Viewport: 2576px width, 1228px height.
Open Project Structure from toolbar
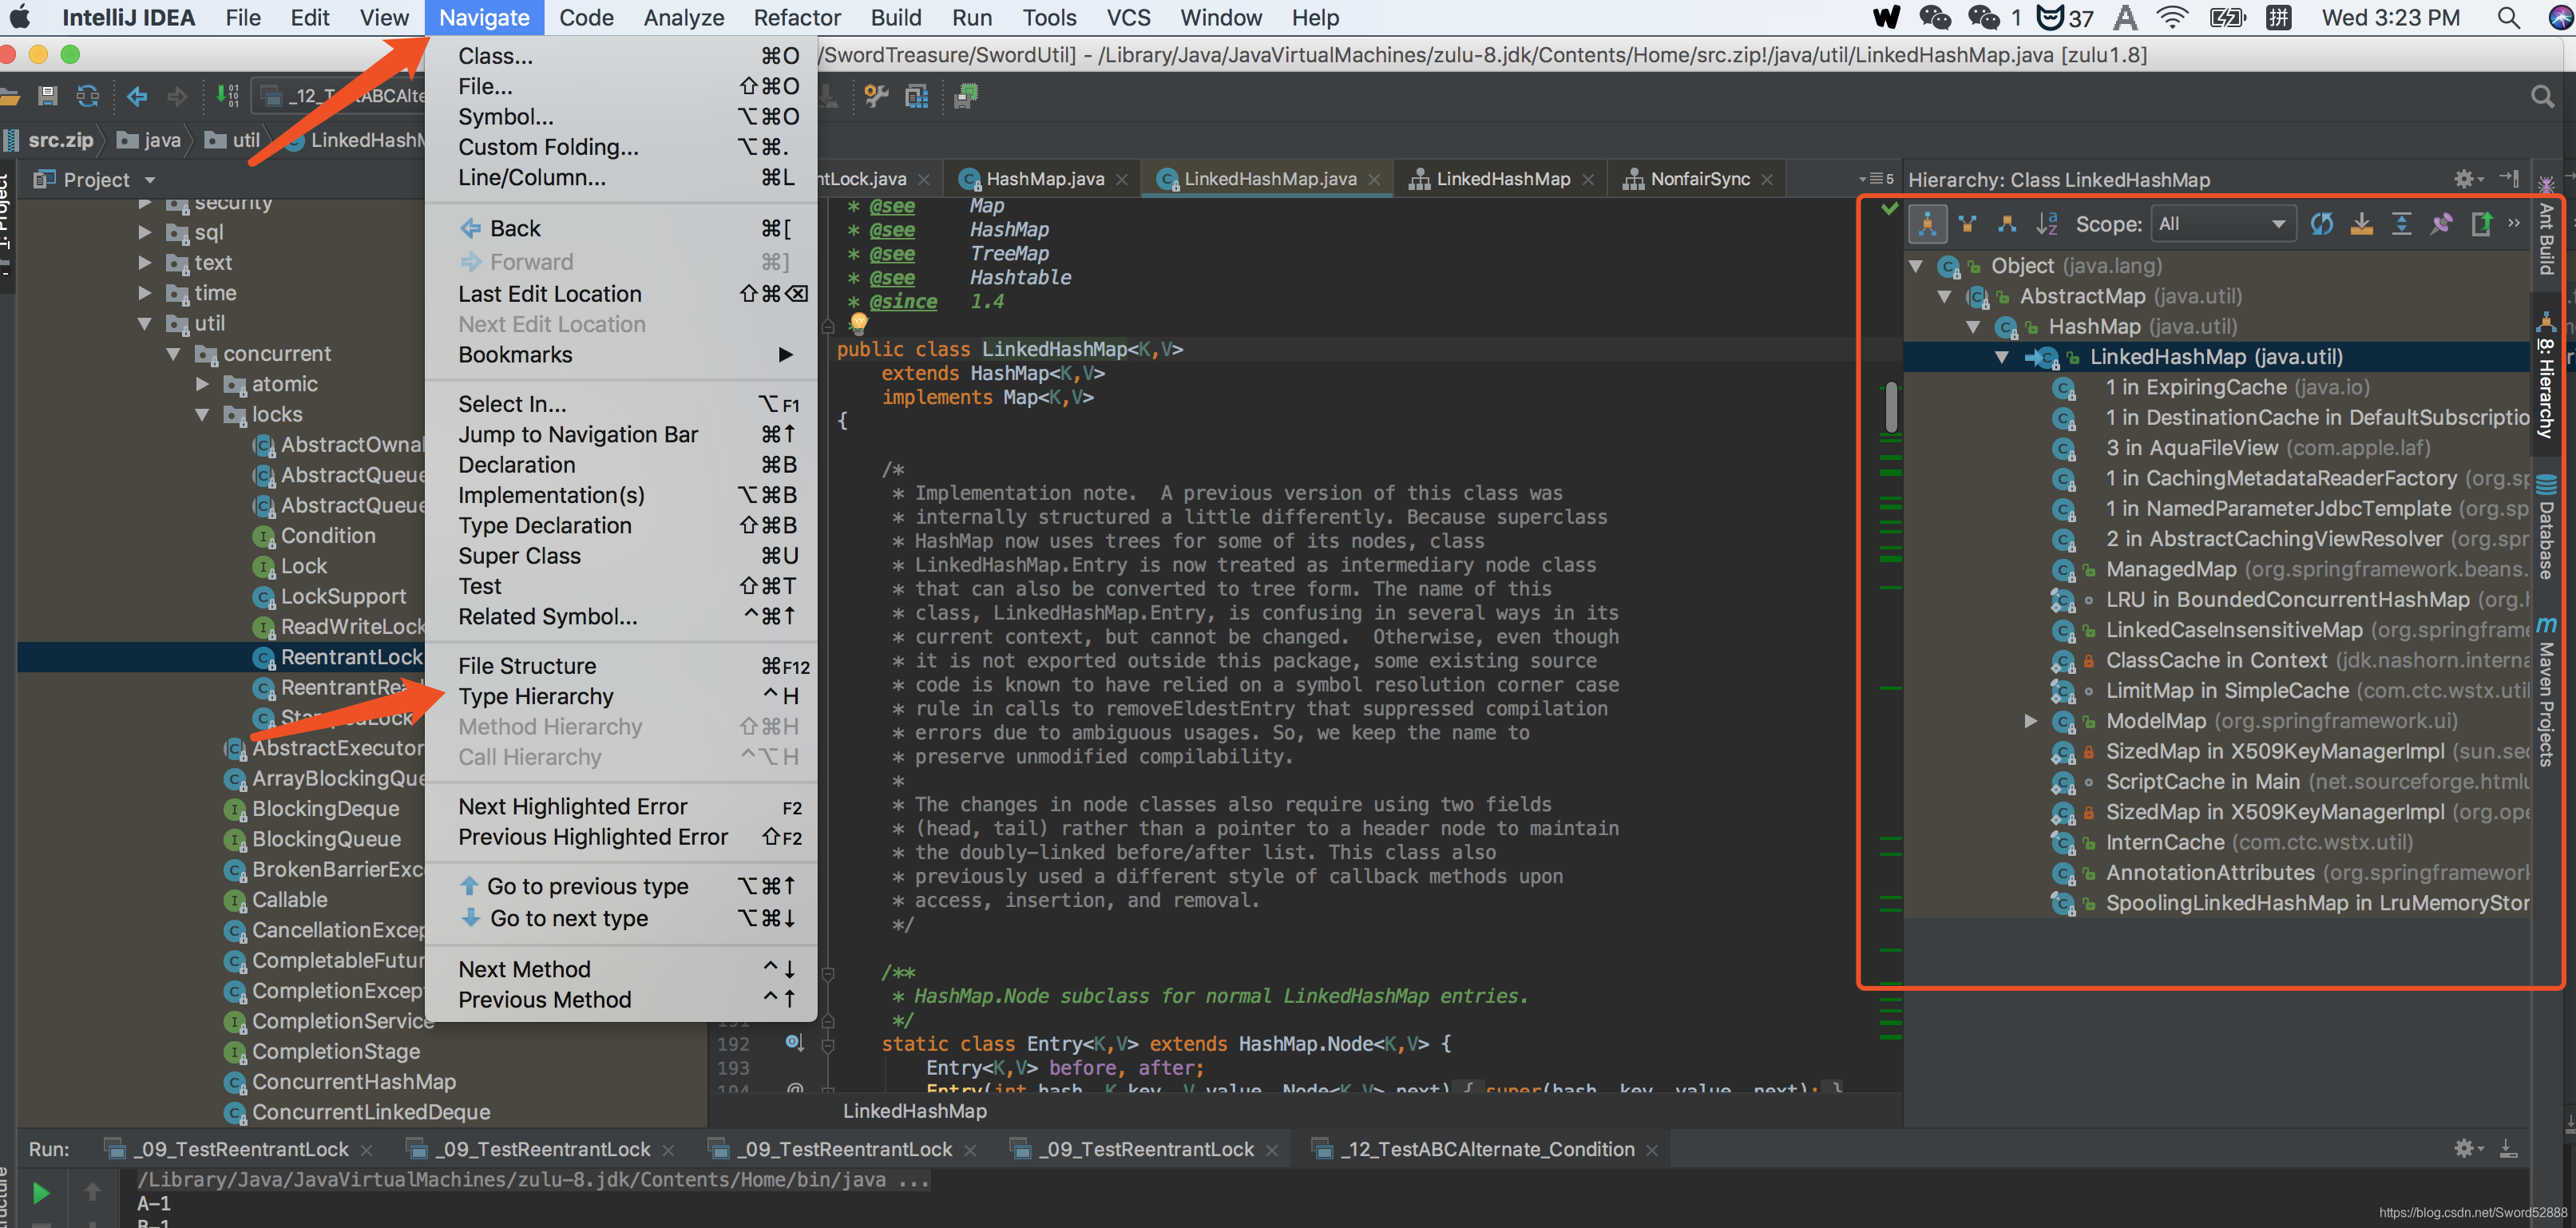917,96
